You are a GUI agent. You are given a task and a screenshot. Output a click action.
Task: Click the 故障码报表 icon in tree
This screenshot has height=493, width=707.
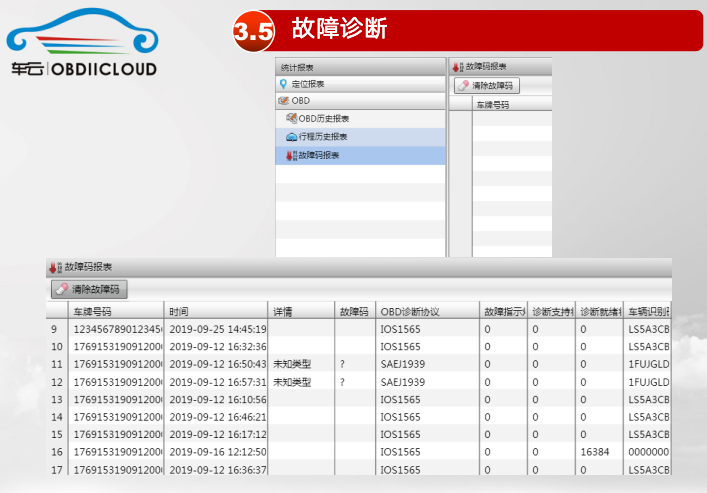[x=291, y=155]
